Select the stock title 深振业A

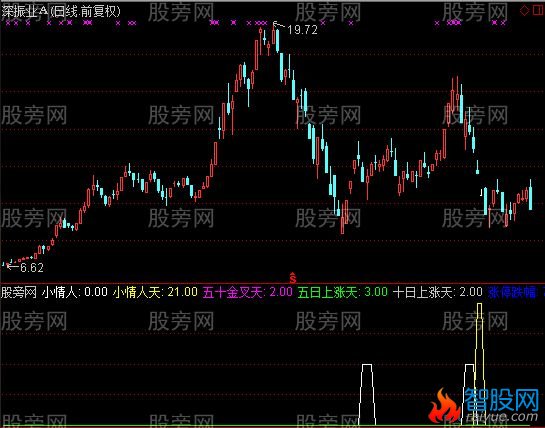[25, 11]
